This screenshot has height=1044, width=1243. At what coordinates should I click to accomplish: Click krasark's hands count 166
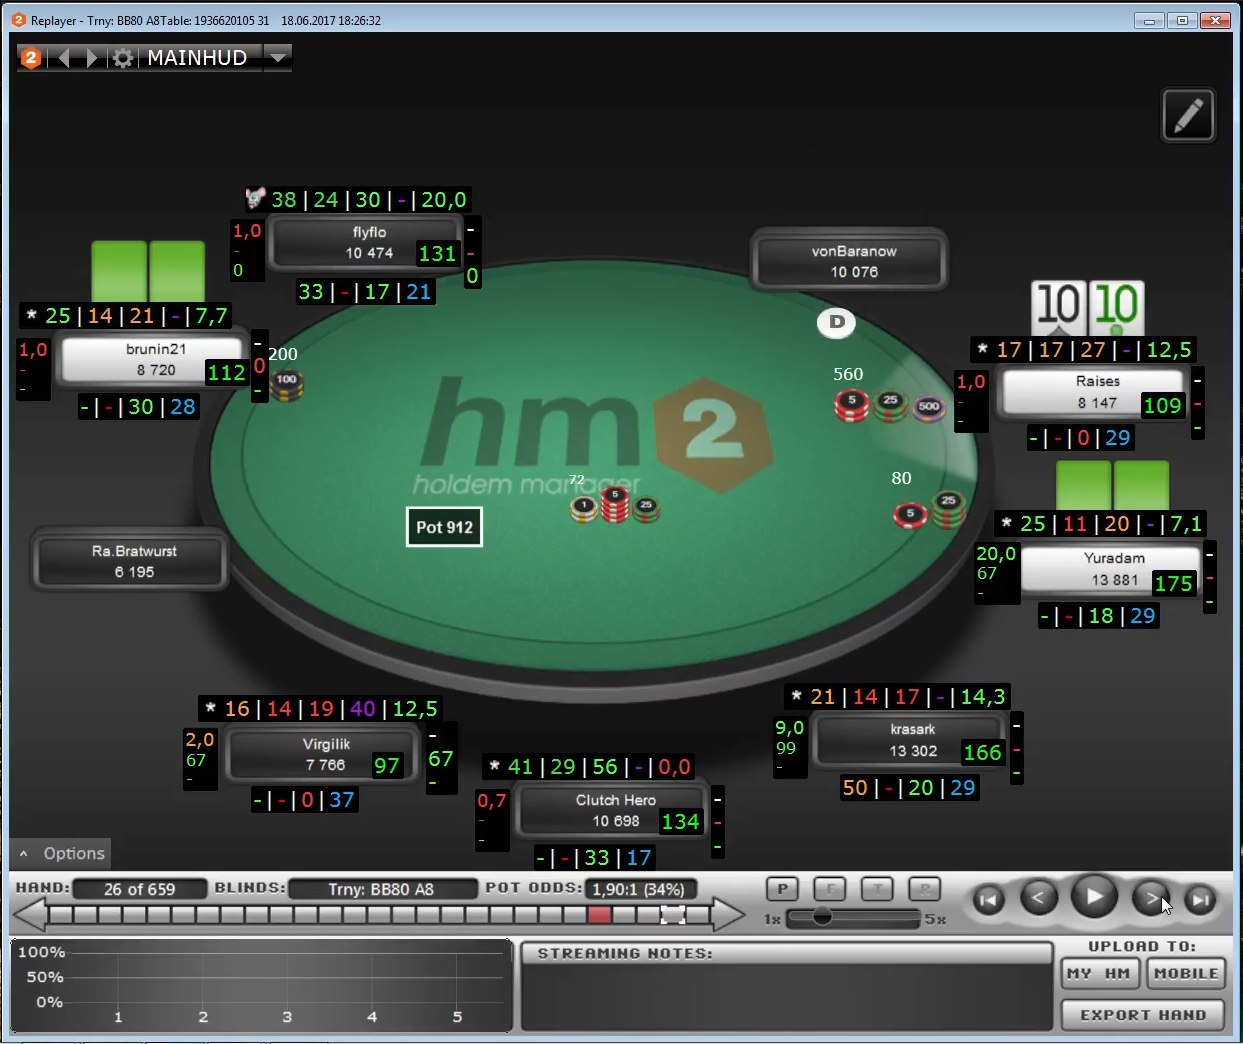[982, 752]
